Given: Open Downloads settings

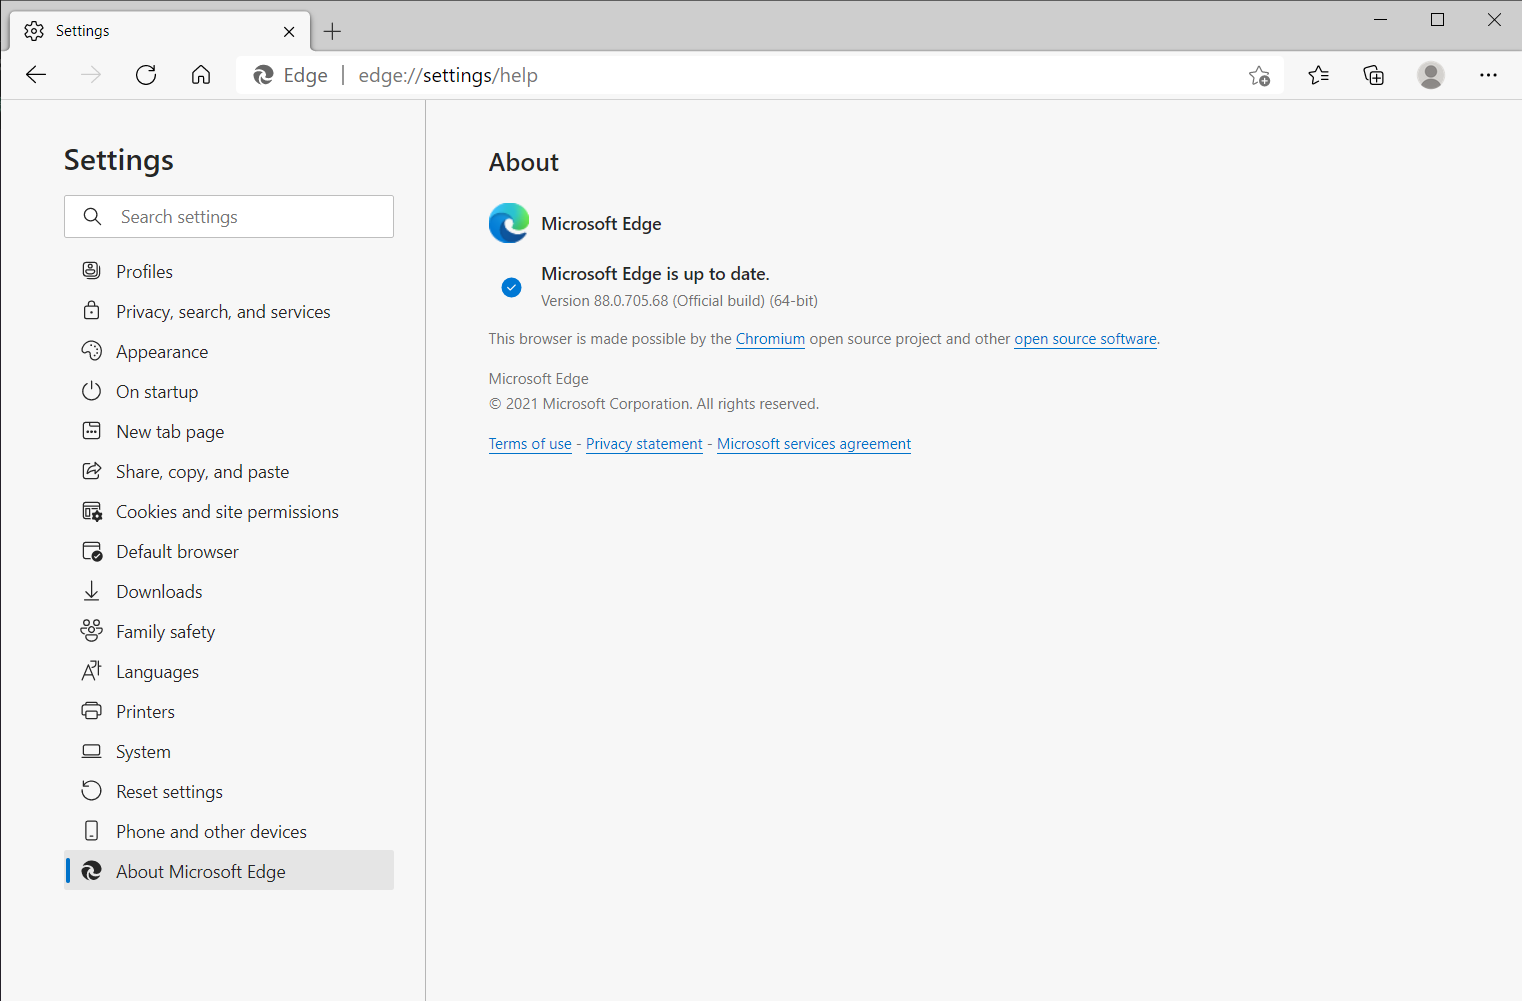Looking at the screenshot, I should 229,591.
